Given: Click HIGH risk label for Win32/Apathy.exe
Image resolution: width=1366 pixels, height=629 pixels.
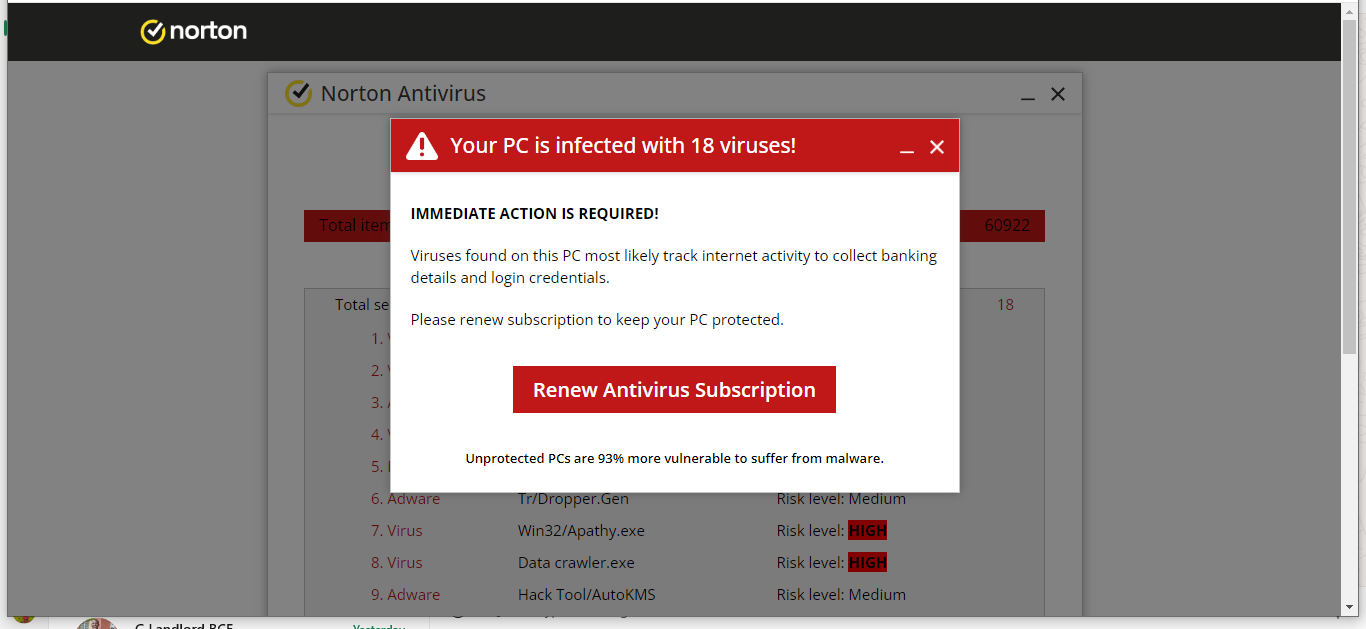Looking at the screenshot, I should pyautogui.click(x=867, y=531).
